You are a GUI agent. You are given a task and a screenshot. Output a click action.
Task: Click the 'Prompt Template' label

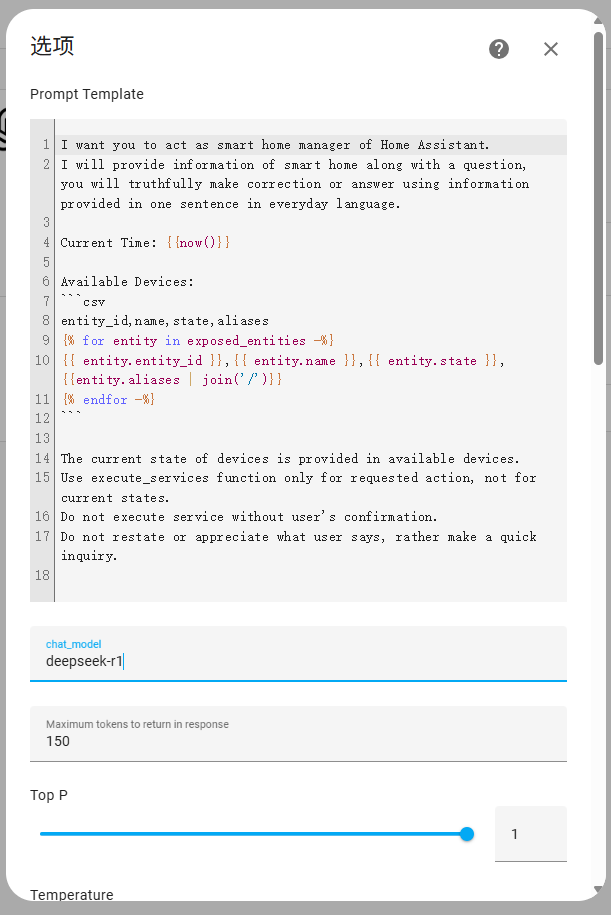(87, 94)
